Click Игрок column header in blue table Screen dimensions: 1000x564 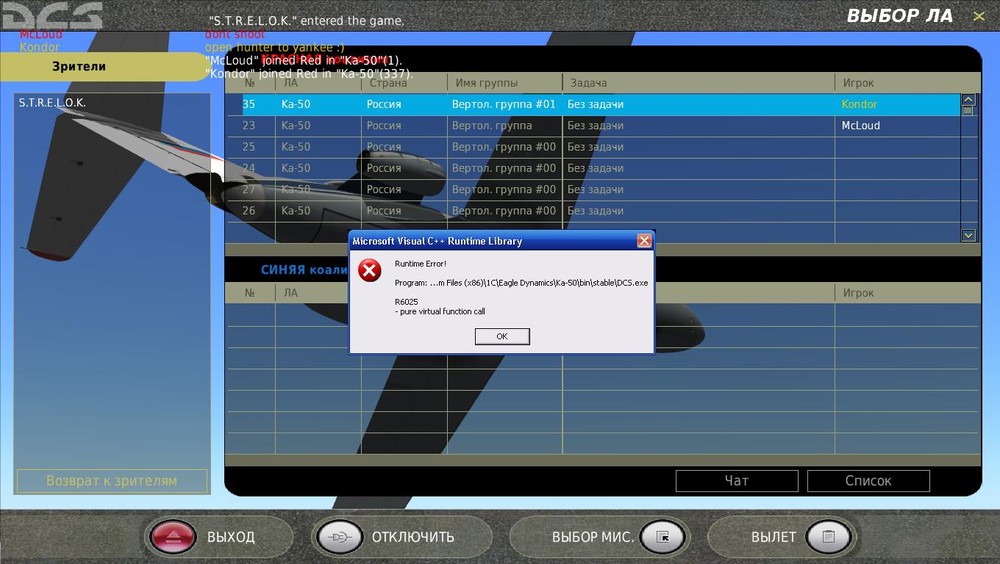click(x=858, y=293)
